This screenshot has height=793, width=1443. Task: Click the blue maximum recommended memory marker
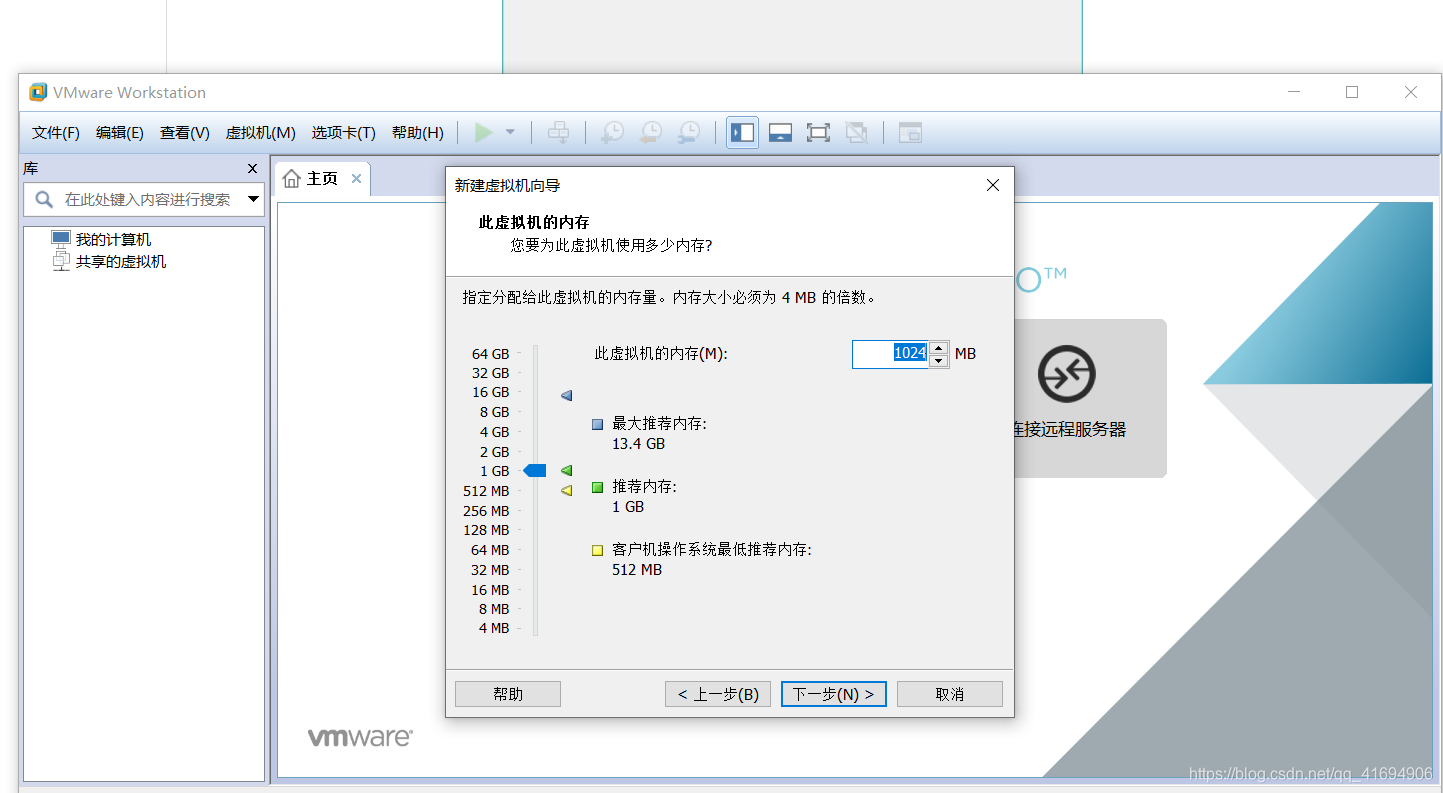click(567, 396)
